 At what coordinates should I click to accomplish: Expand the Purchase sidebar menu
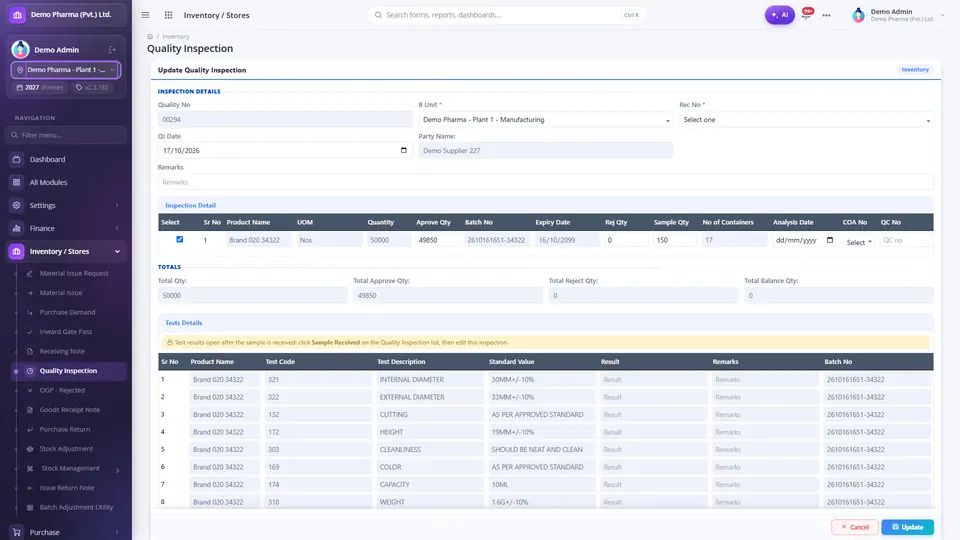click(x=66, y=532)
